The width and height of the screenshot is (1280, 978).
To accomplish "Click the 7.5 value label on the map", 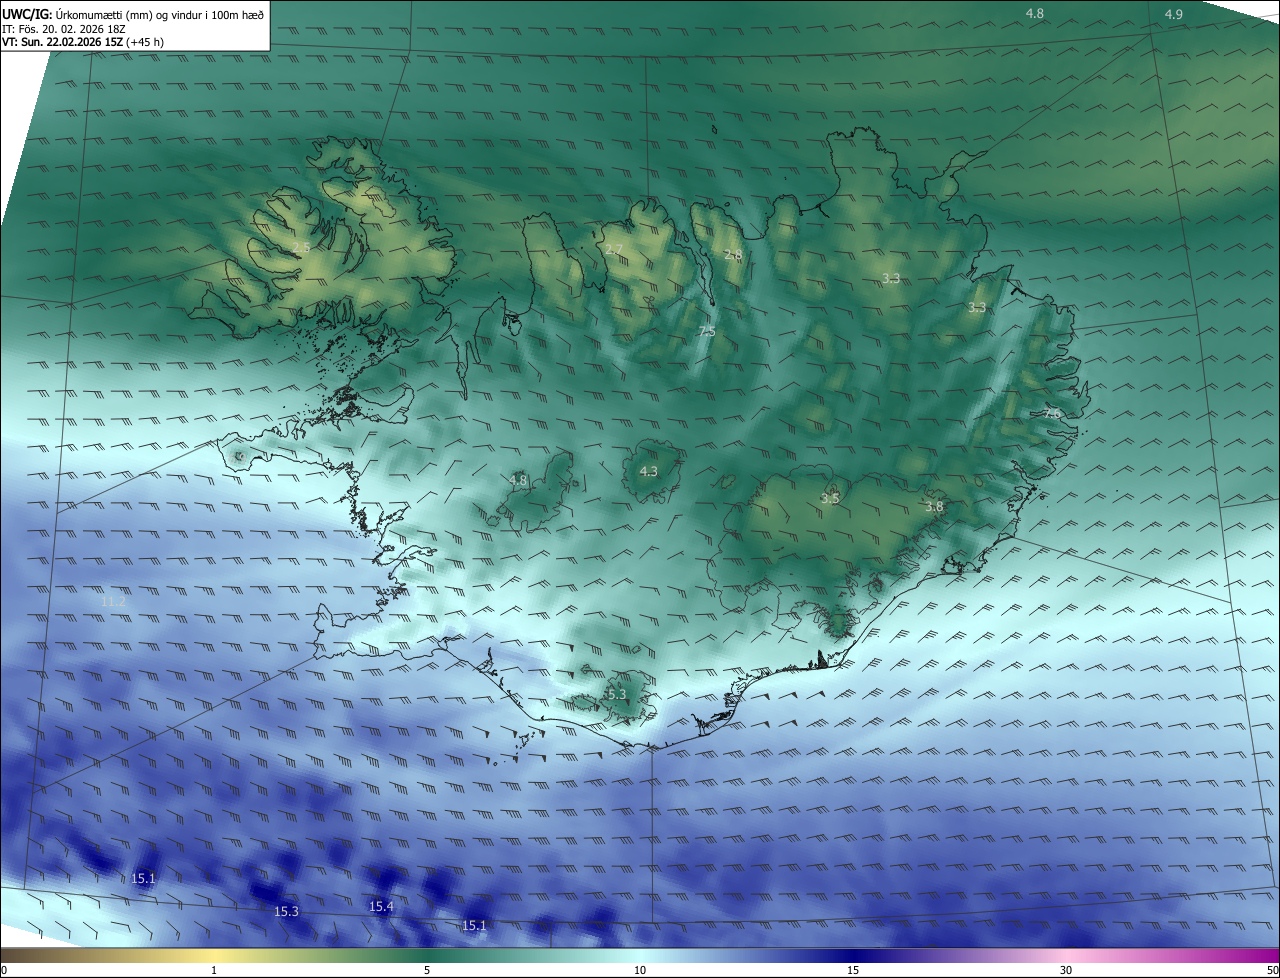I will coord(707,331).
